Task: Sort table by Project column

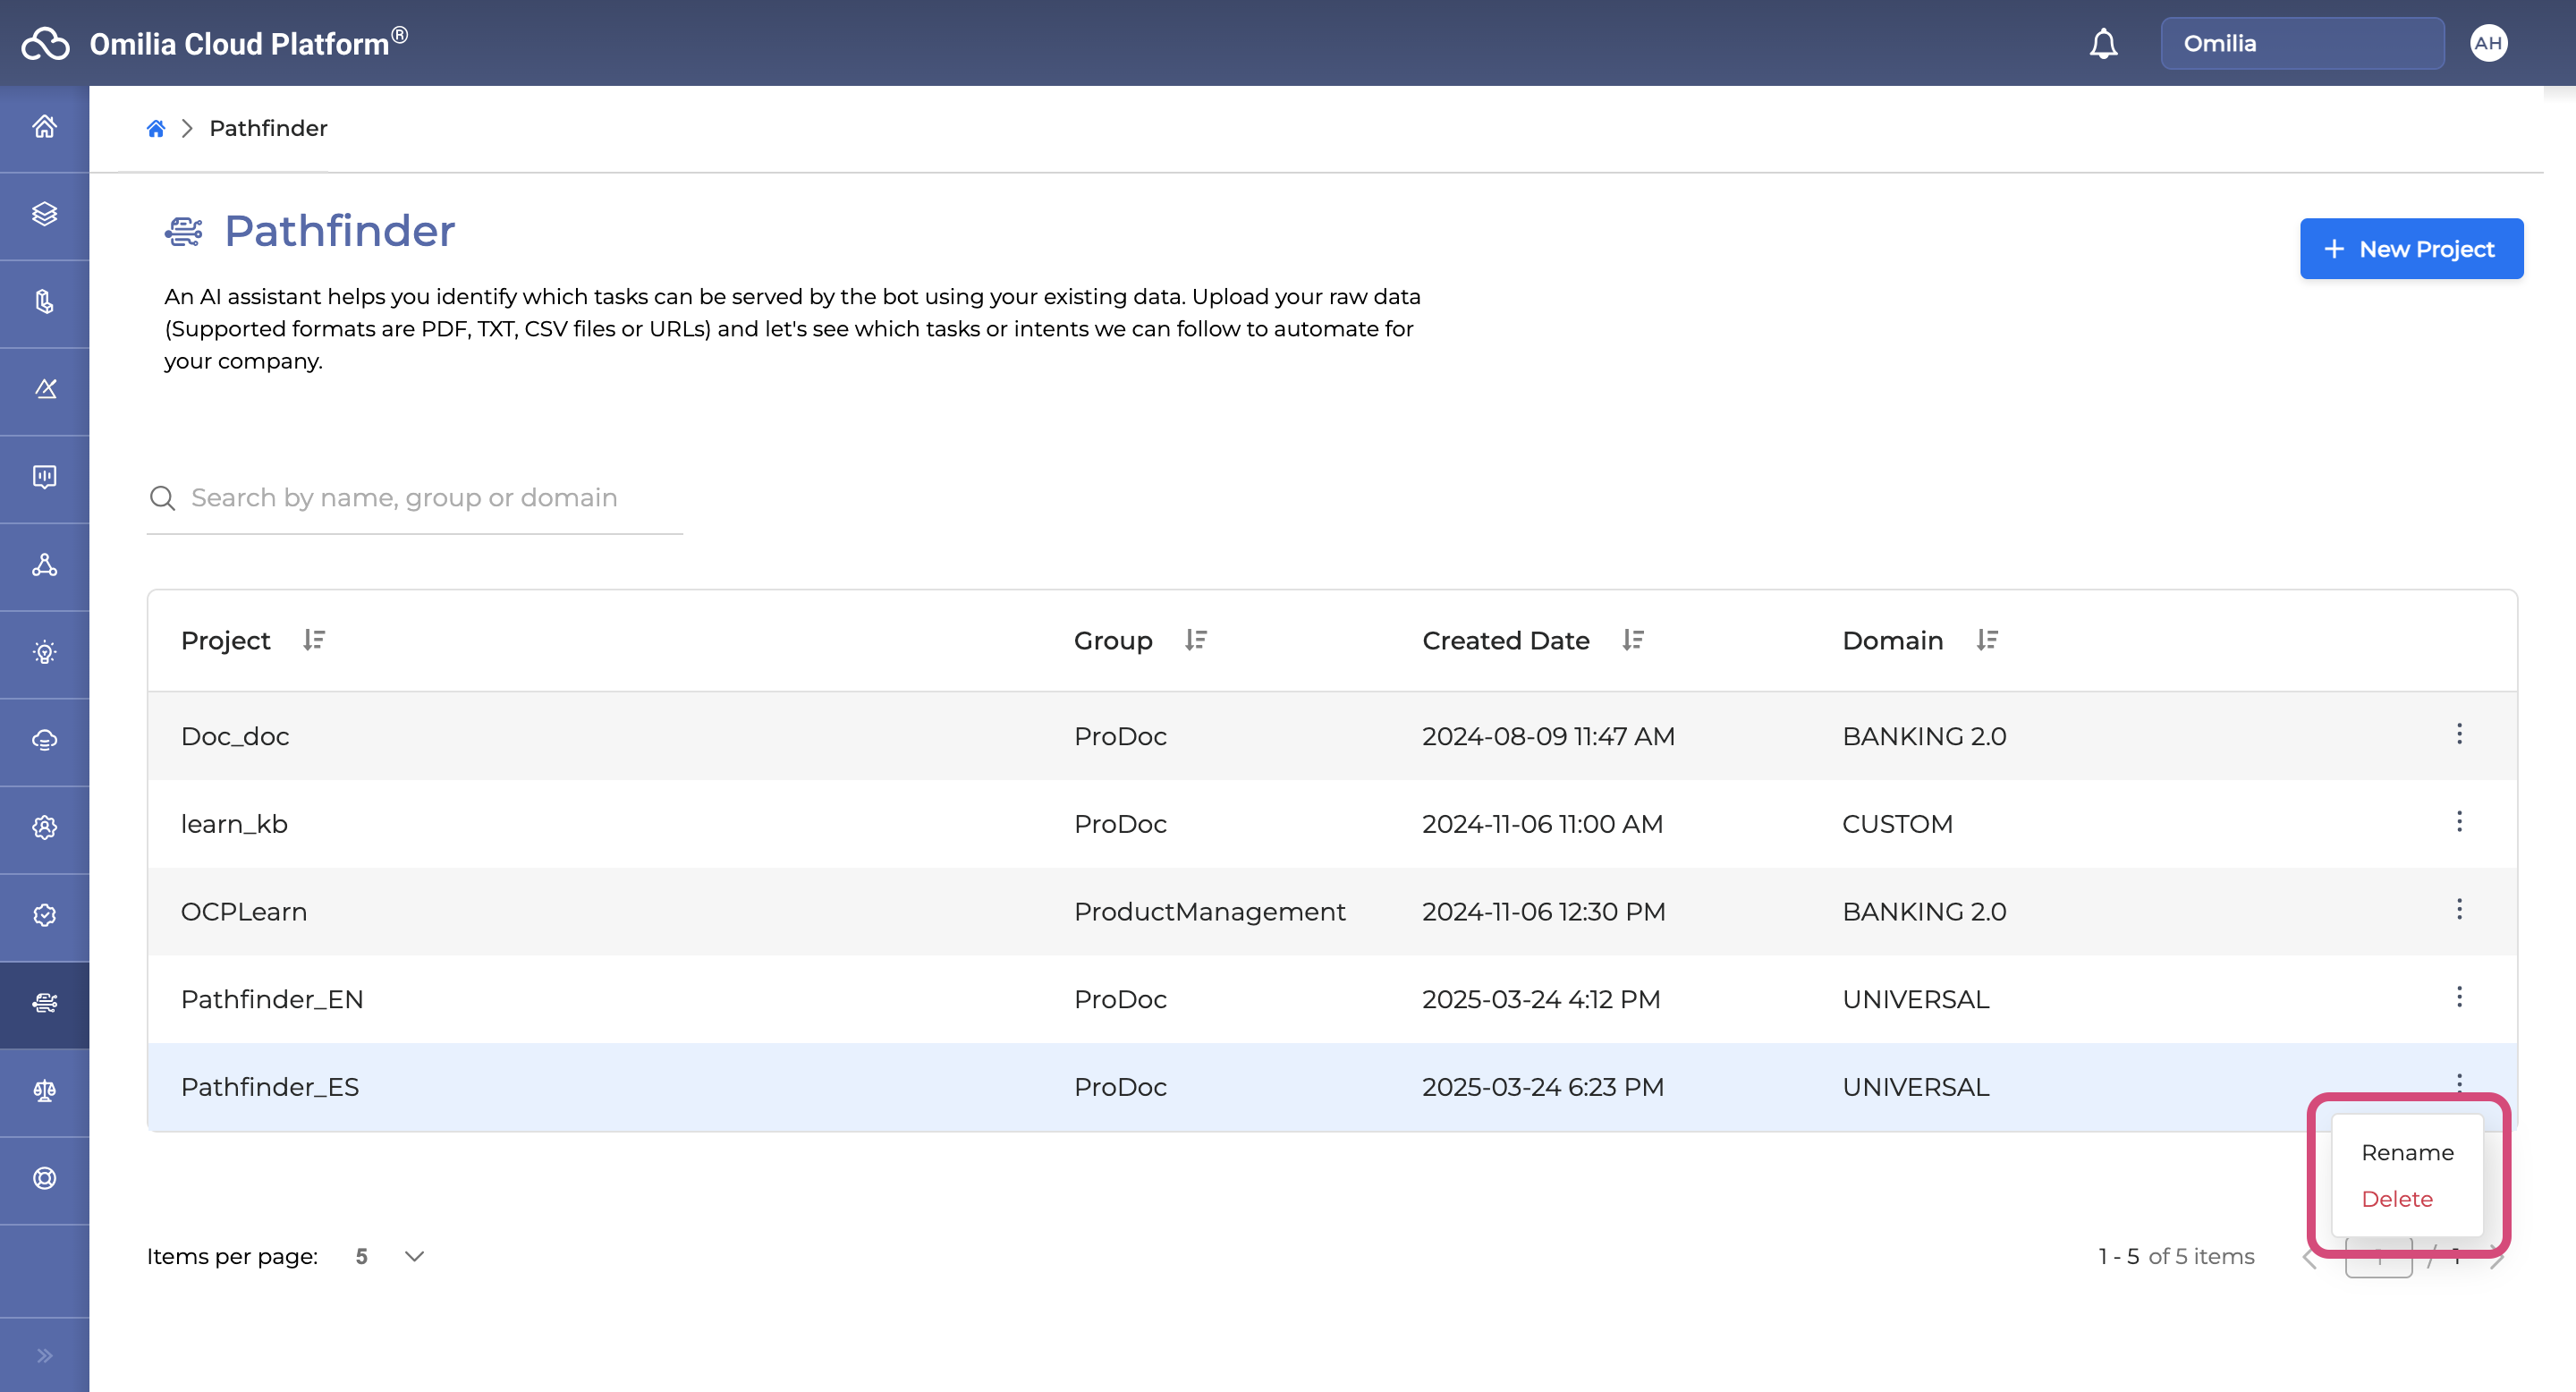Action: 314,640
